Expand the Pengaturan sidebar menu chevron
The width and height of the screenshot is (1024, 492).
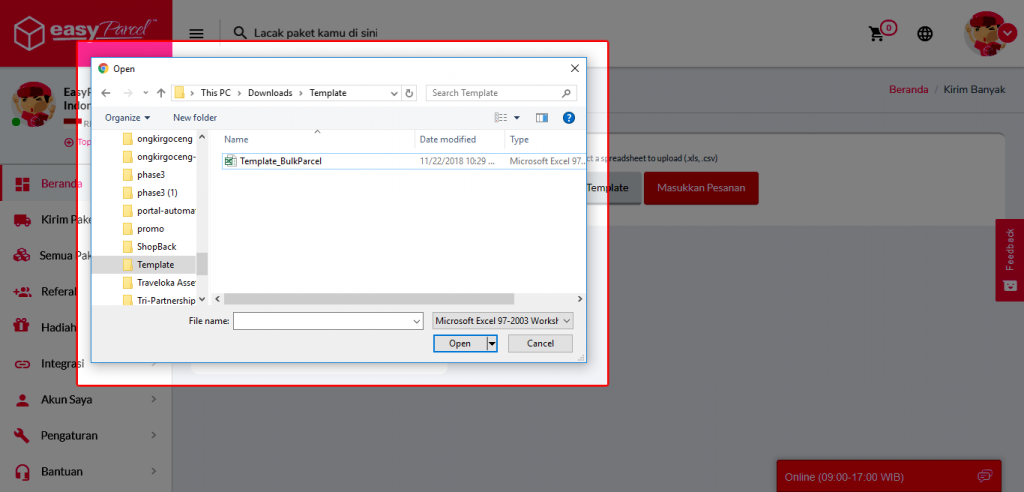(153, 435)
